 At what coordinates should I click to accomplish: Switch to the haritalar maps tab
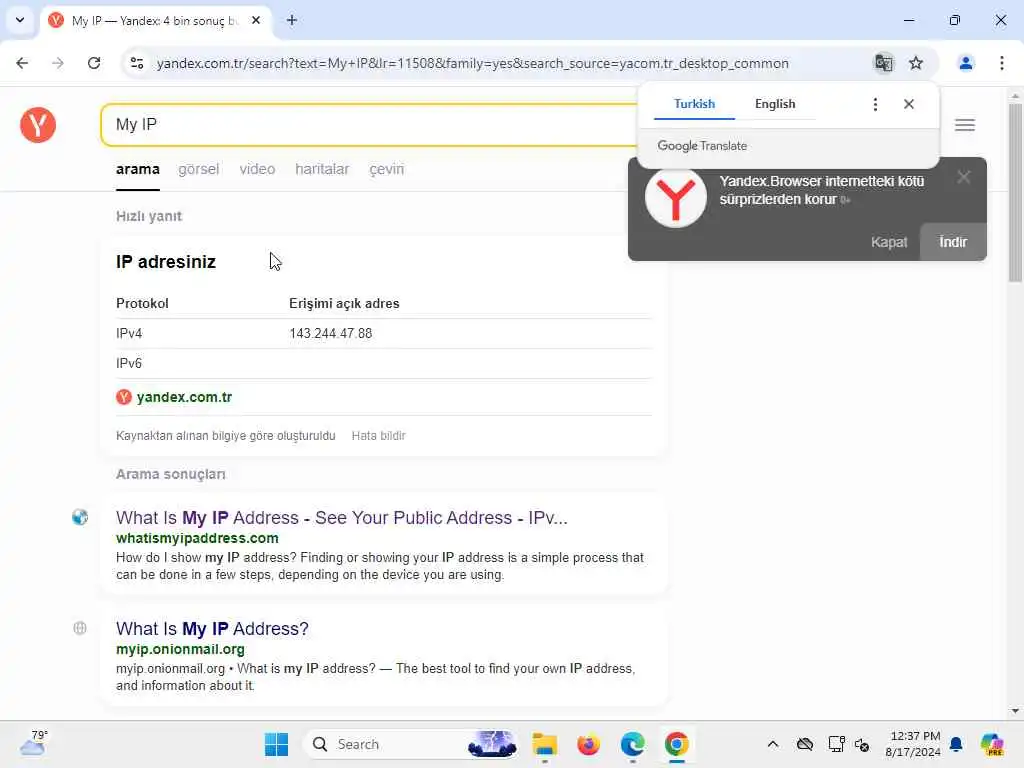tap(322, 169)
